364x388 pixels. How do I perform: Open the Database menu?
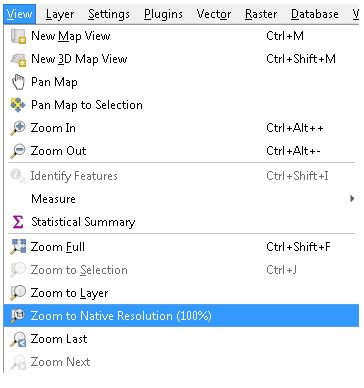315,14
